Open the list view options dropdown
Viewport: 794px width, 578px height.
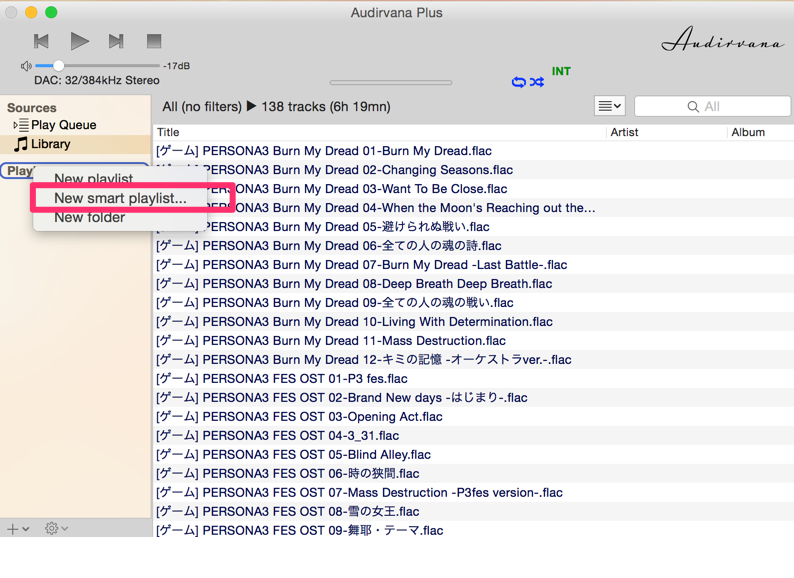610,106
